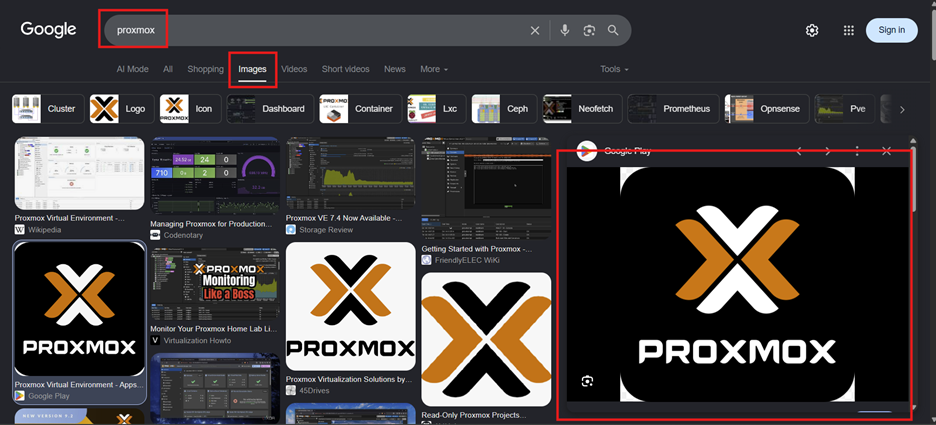Screen dimensions: 936x425
Task: Click the lens icon on preview image
Action: point(587,381)
